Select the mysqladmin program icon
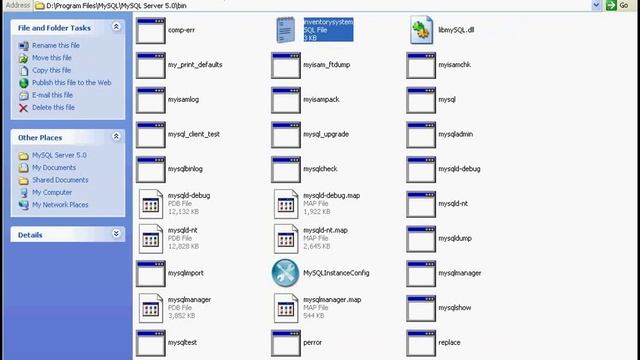 point(421,135)
